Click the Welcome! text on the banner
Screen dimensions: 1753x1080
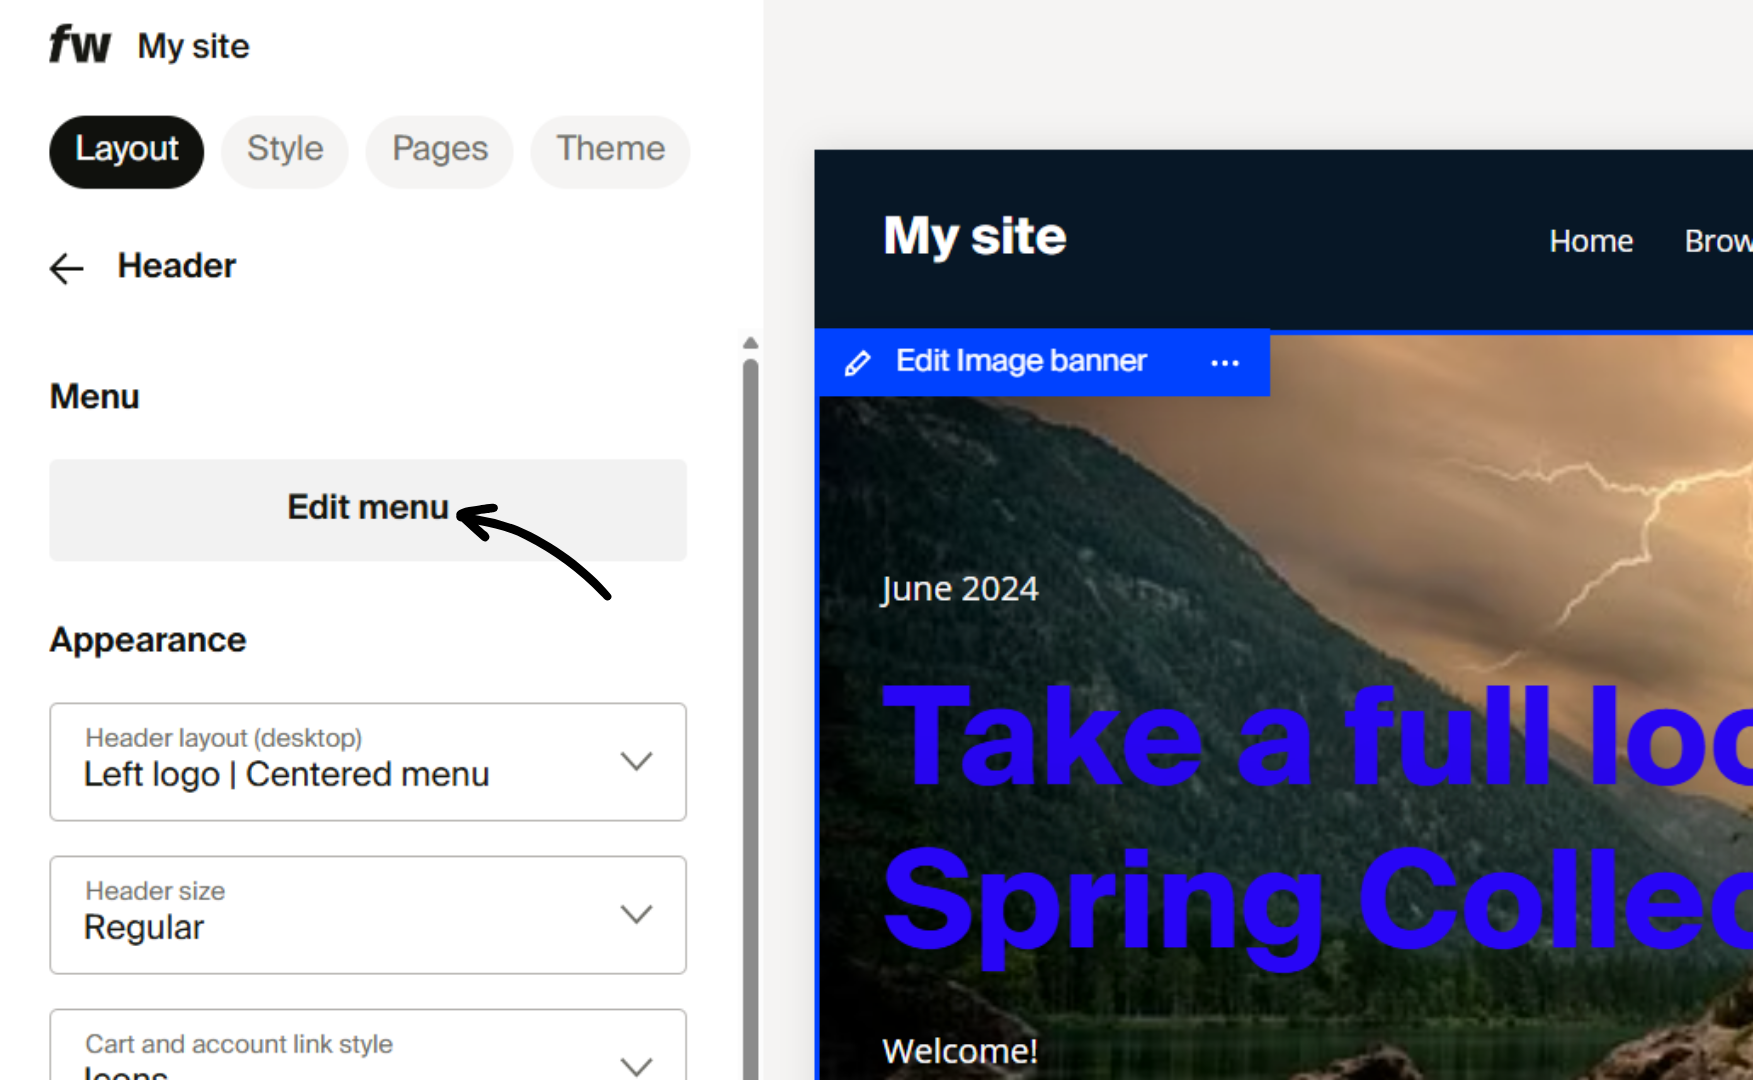click(959, 1049)
